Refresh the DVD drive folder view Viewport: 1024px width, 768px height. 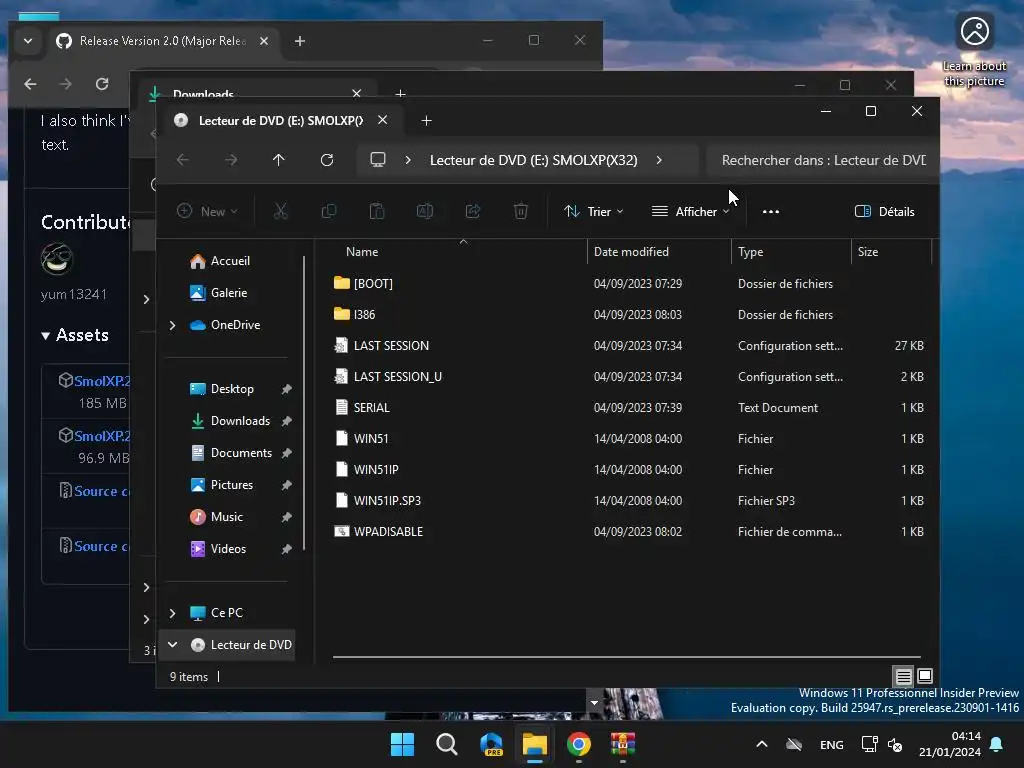click(327, 160)
